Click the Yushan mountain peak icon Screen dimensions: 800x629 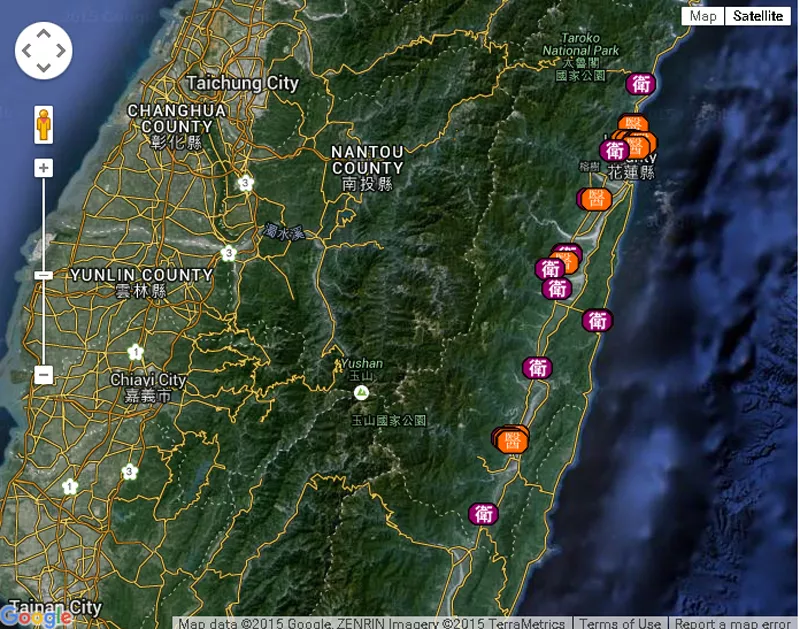tap(361, 393)
